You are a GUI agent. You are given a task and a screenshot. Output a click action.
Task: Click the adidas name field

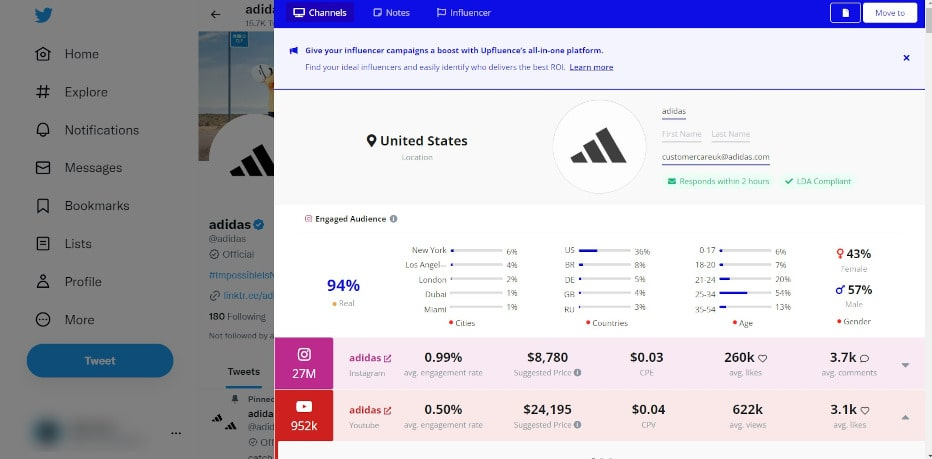pos(674,112)
